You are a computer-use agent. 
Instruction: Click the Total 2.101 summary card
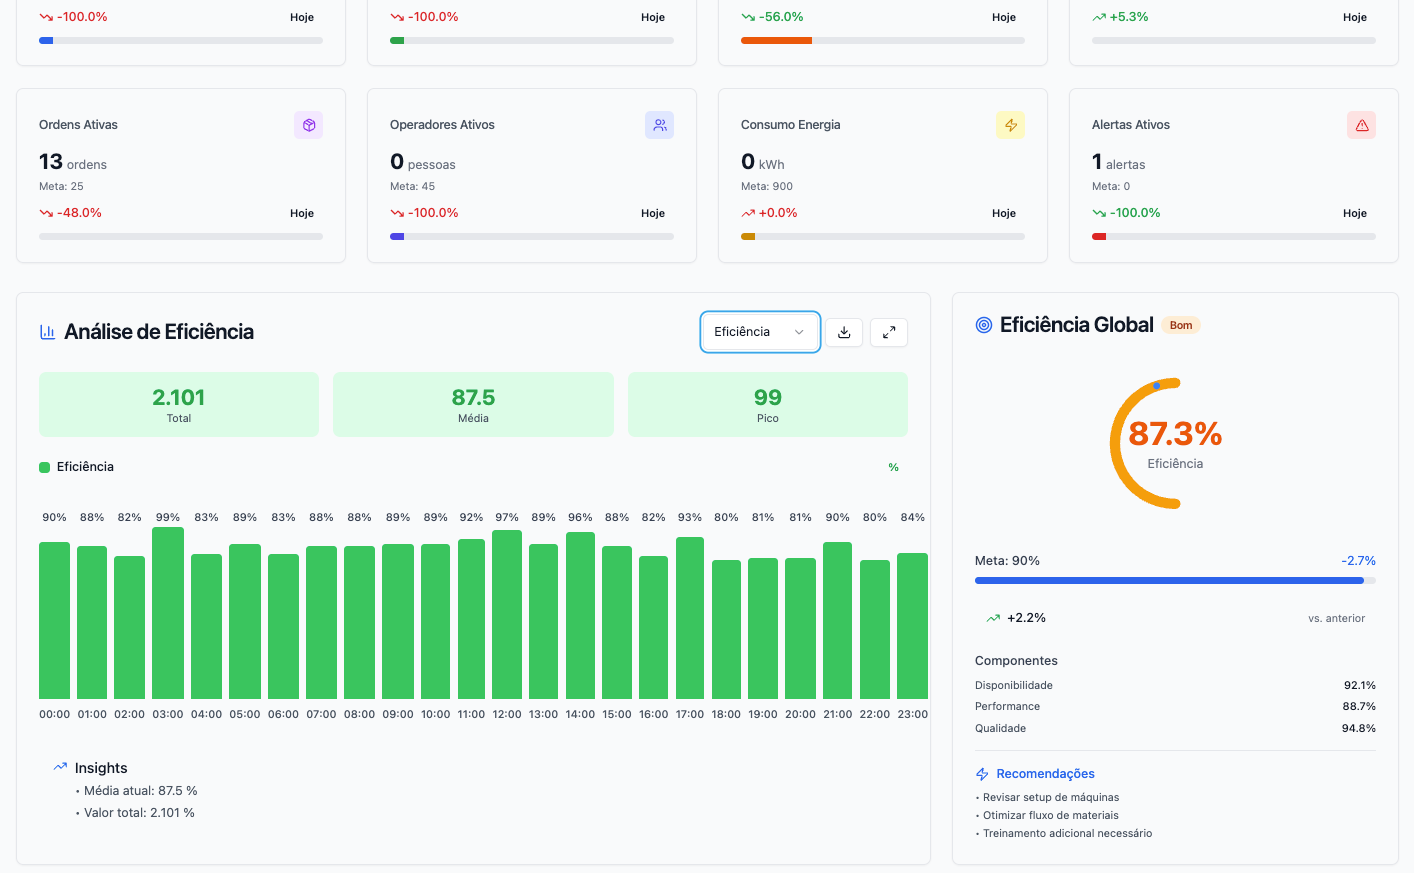click(179, 405)
